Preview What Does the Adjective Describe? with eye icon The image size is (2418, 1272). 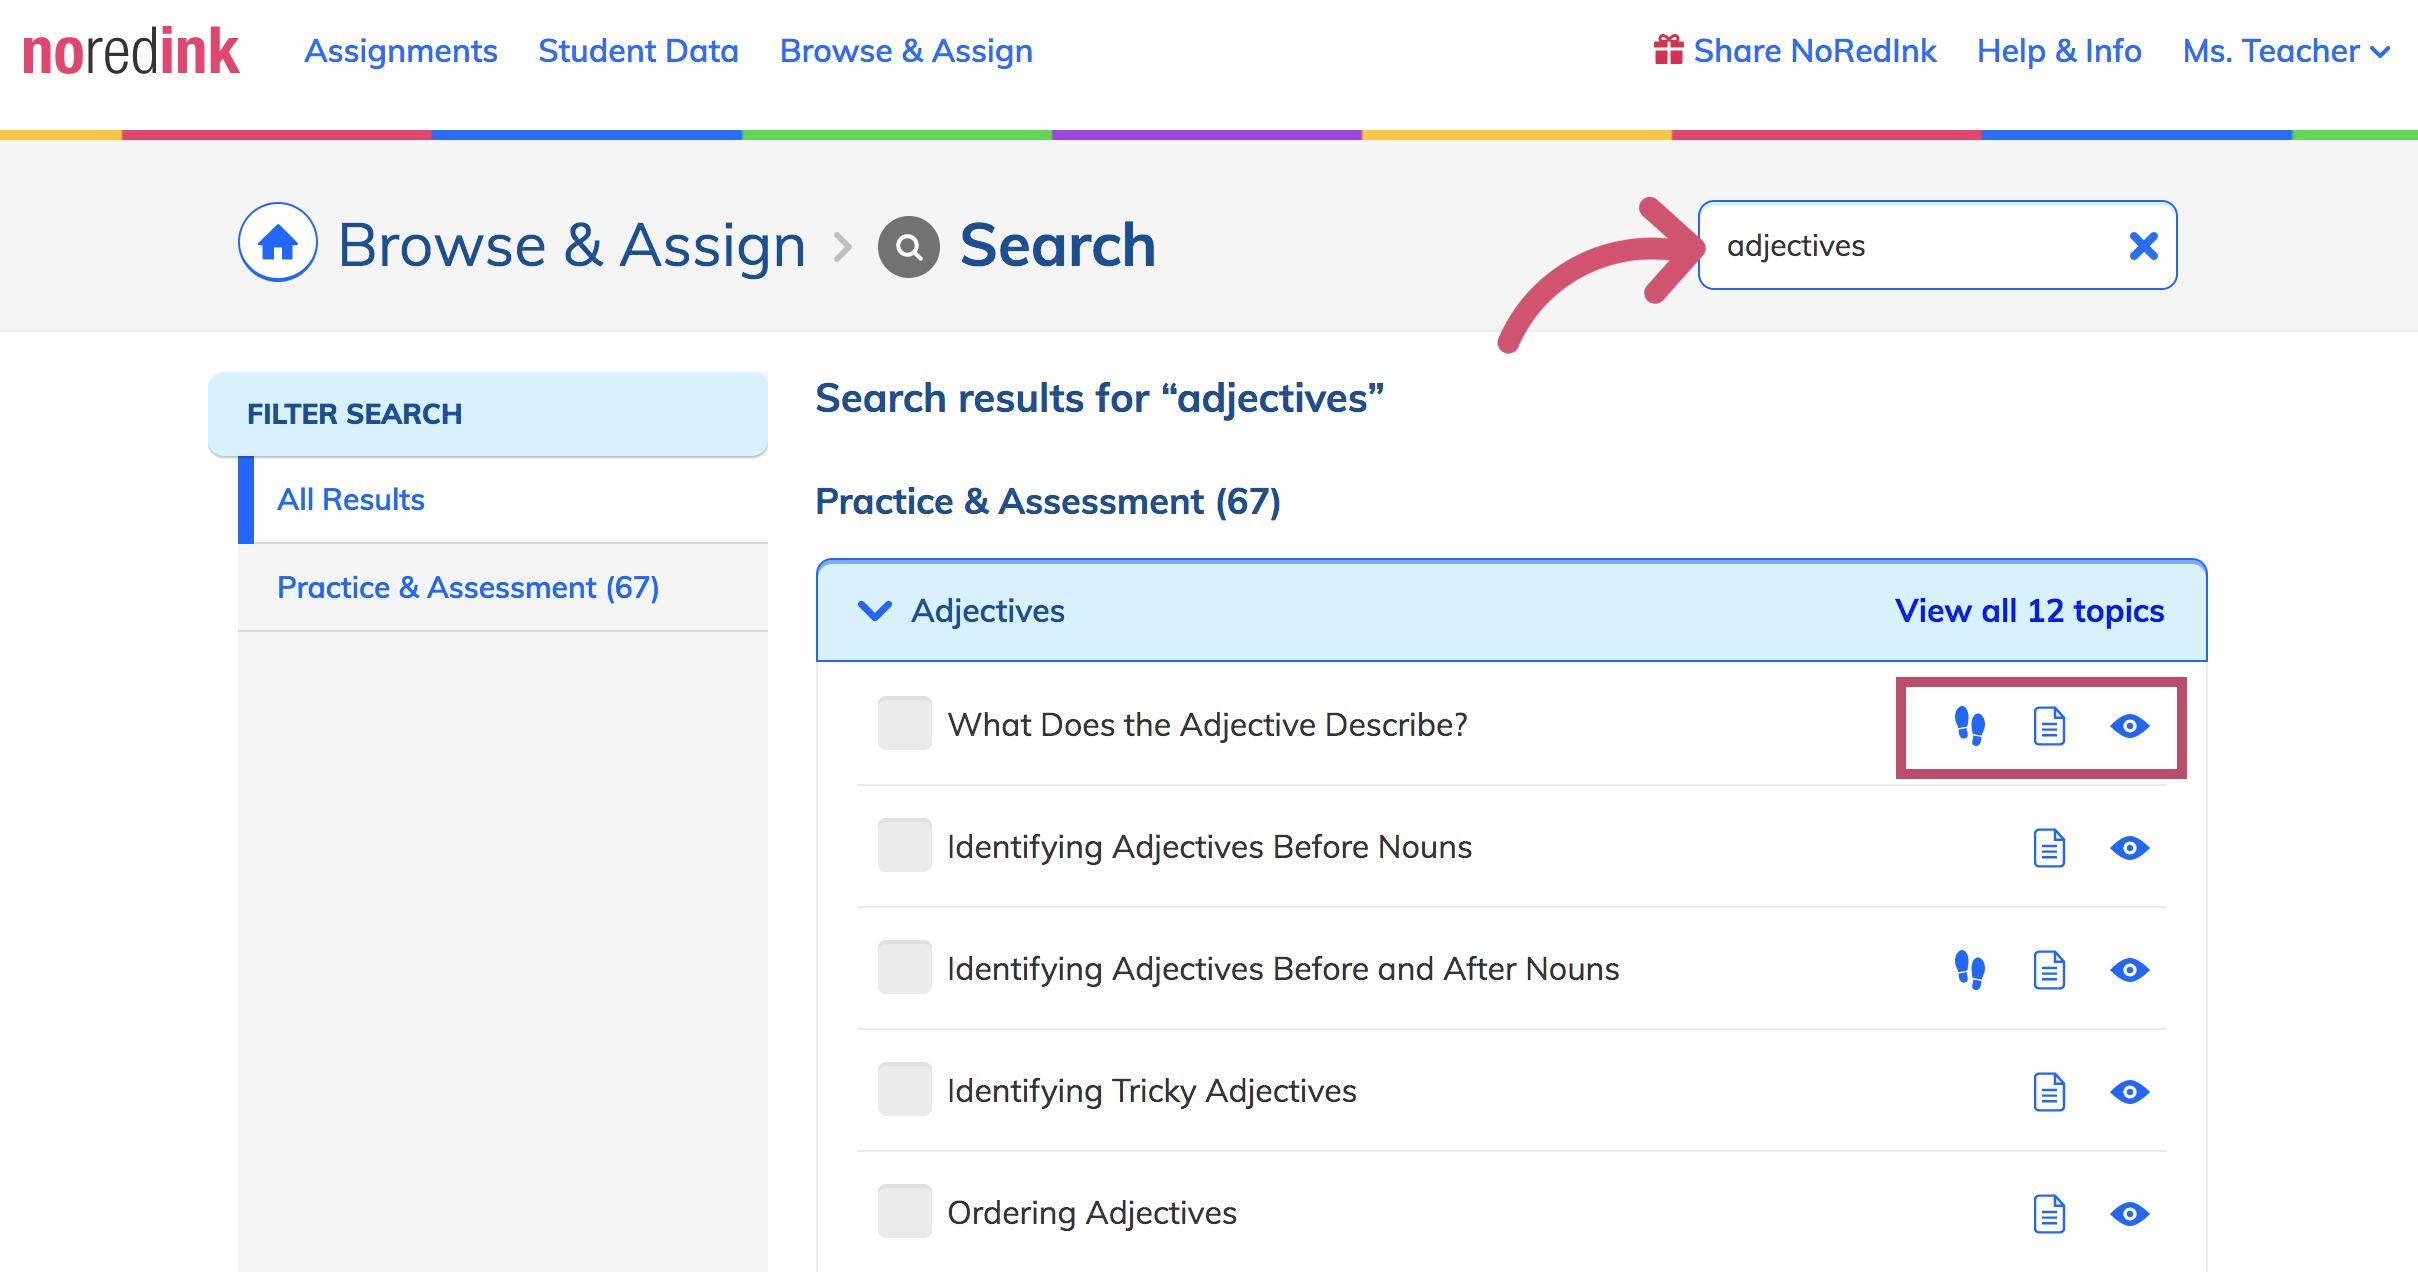[x=2130, y=726]
